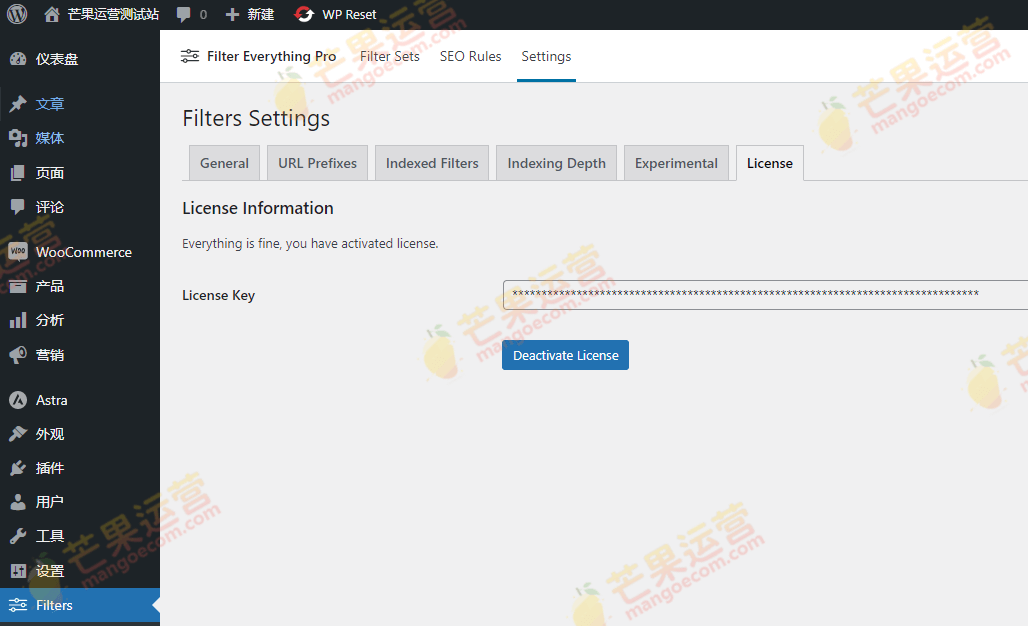Click the 产品 archive box icon
The height and width of the screenshot is (626, 1028).
(x=18, y=286)
